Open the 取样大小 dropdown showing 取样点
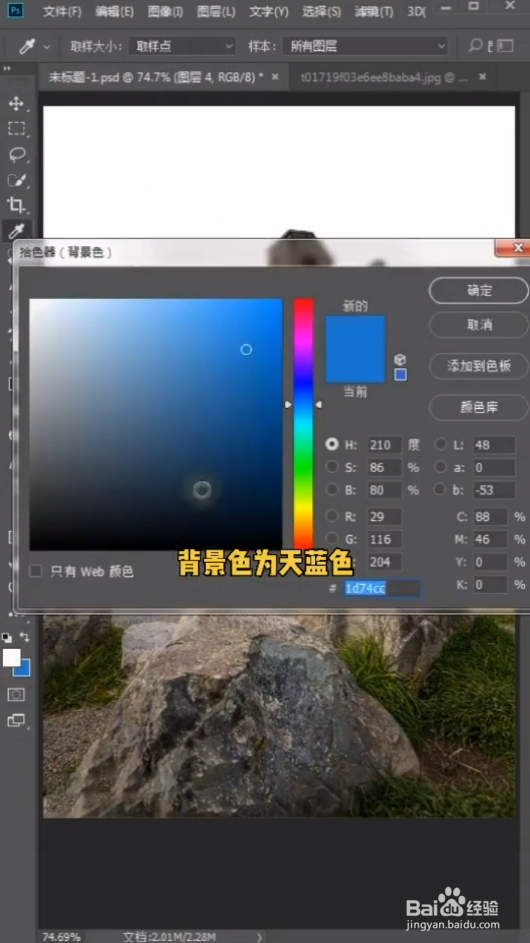The image size is (530, 943). 183,46
